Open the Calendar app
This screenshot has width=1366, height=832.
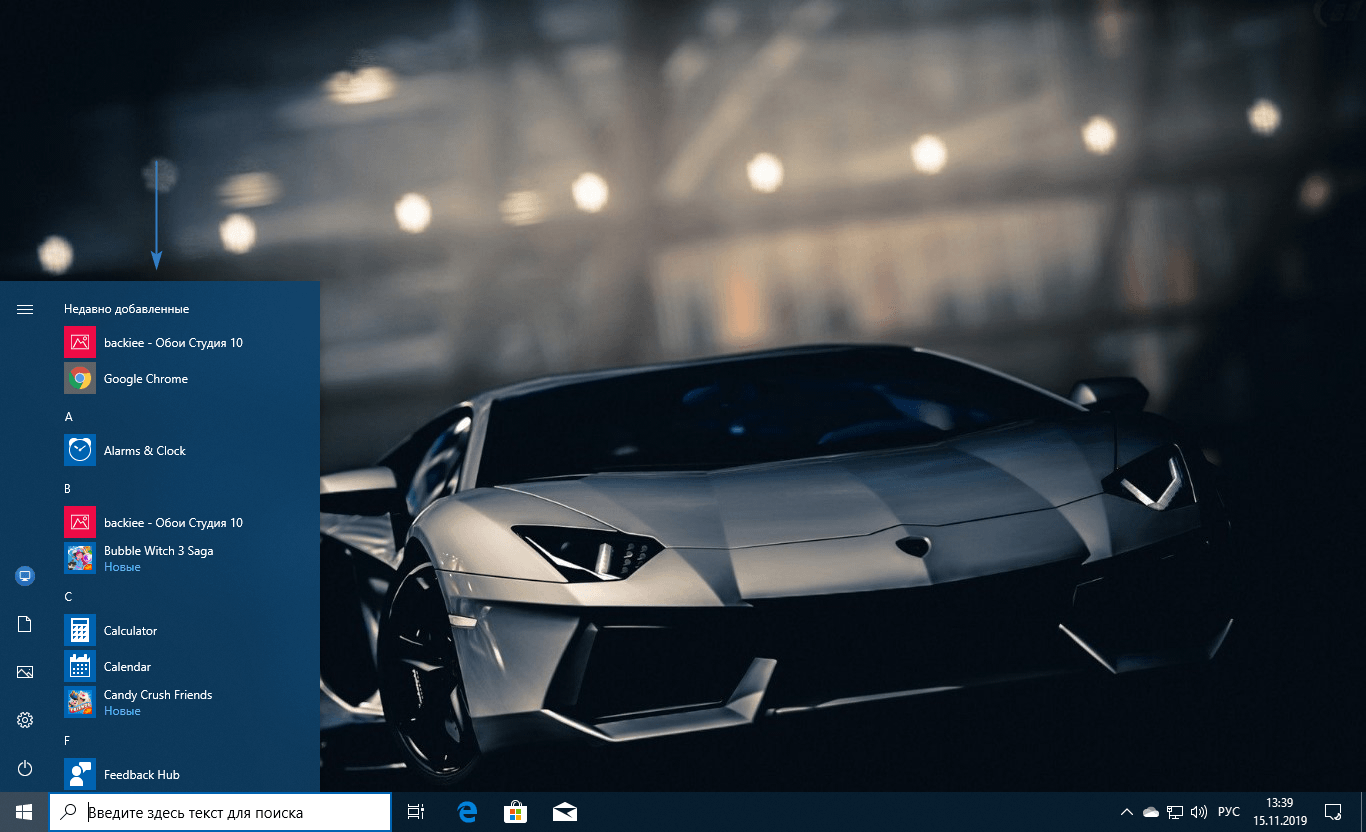pos(127,667)
